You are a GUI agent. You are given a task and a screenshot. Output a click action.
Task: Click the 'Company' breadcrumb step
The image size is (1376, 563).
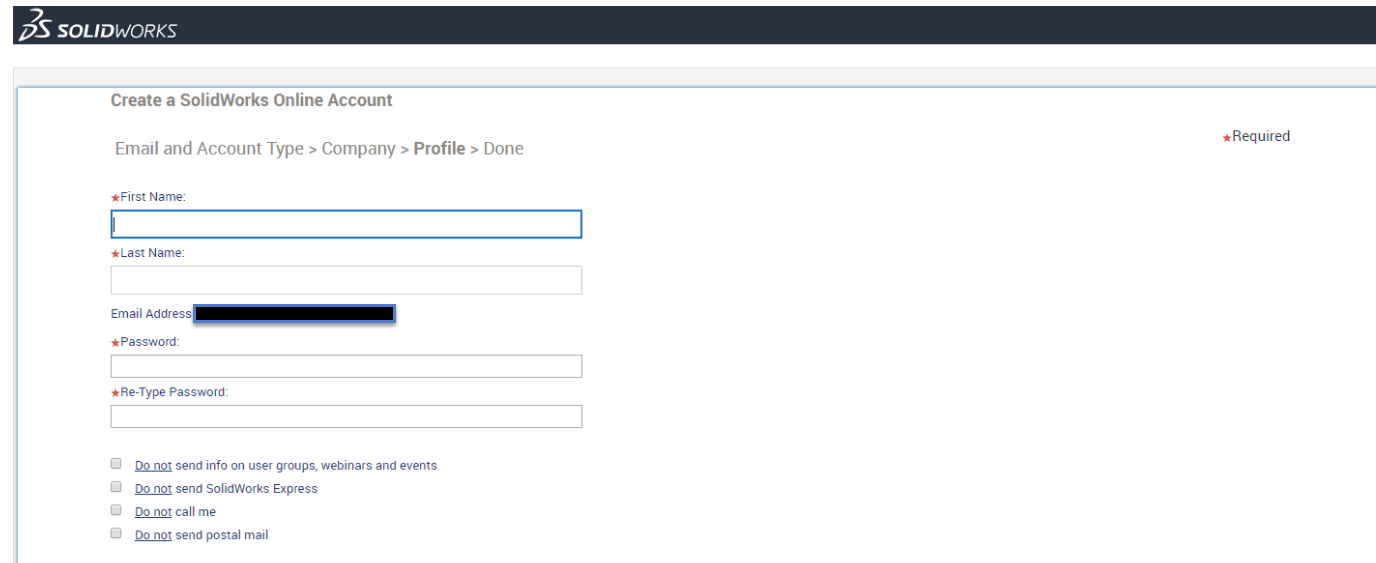point(358,148)
